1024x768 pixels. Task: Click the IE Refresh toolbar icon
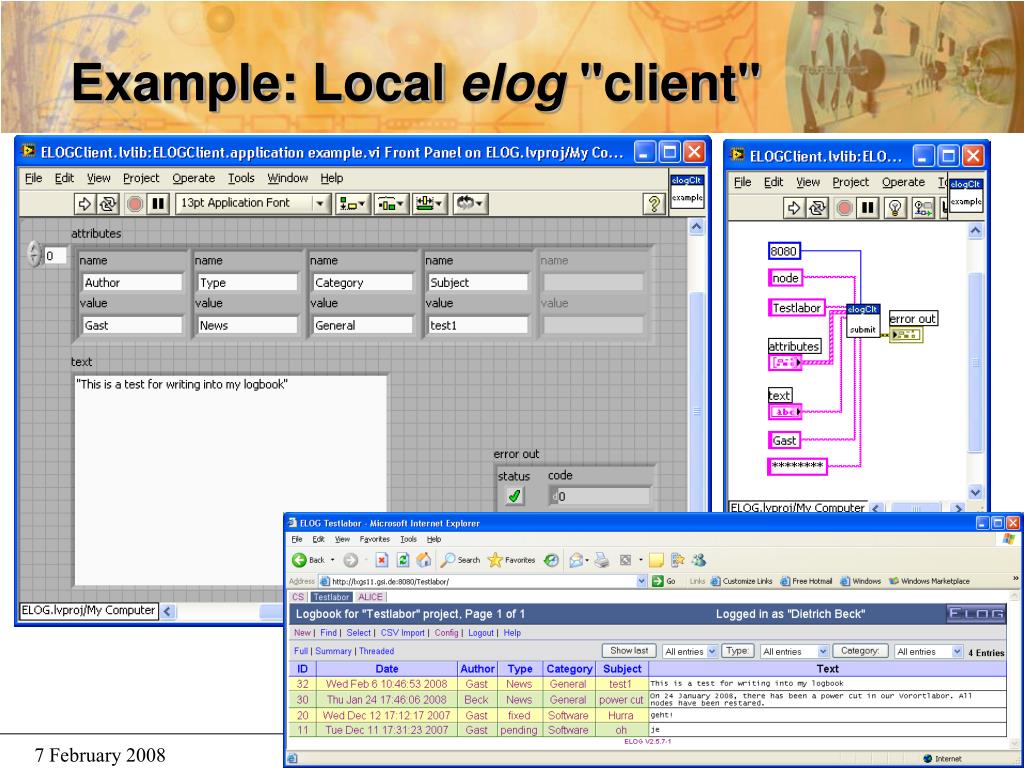[403, 560]
